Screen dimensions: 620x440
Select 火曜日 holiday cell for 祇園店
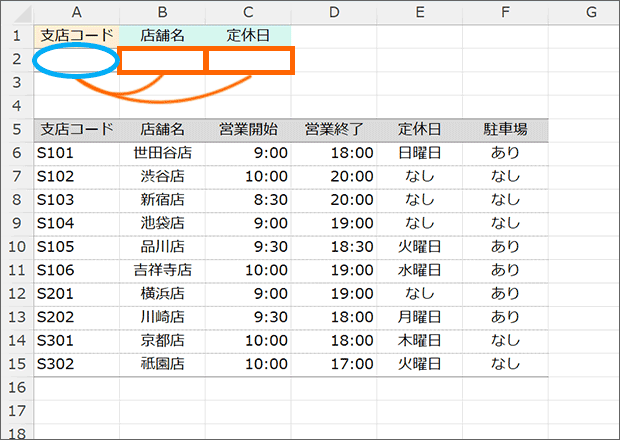pyautogui.click(x=420, y=364)
